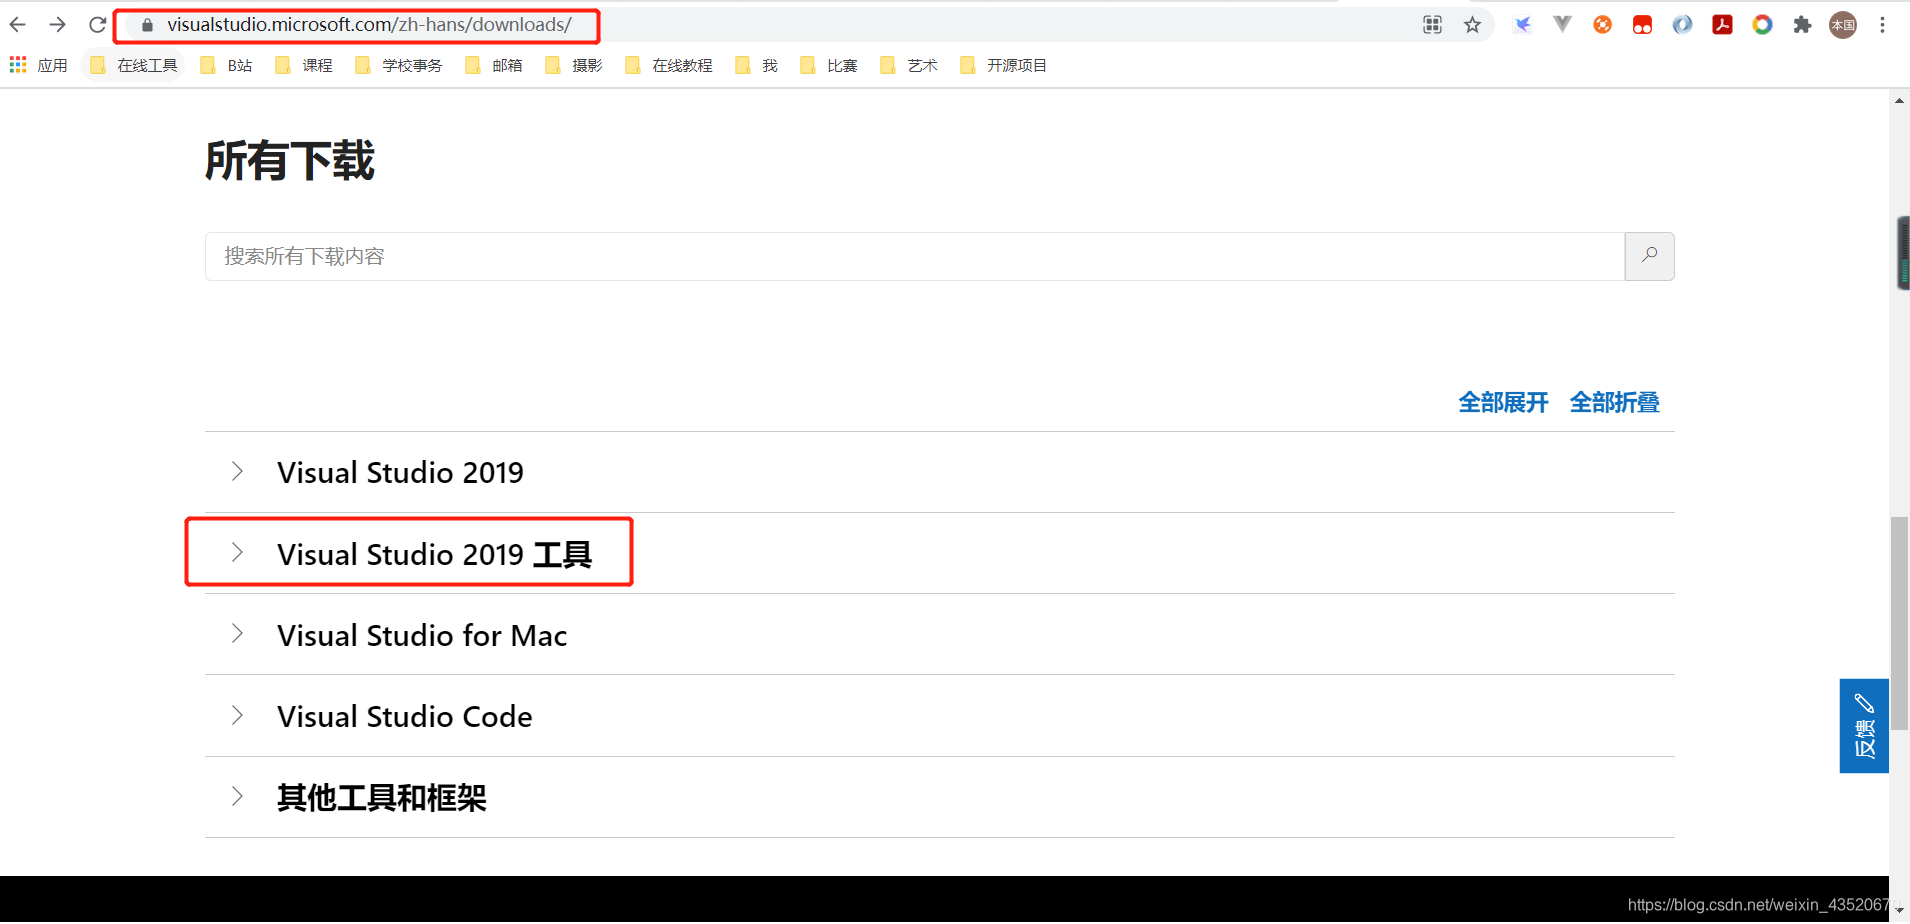Open the 课程 bookmark folder
1910x924 pixels.
click(x=304, y=65)
